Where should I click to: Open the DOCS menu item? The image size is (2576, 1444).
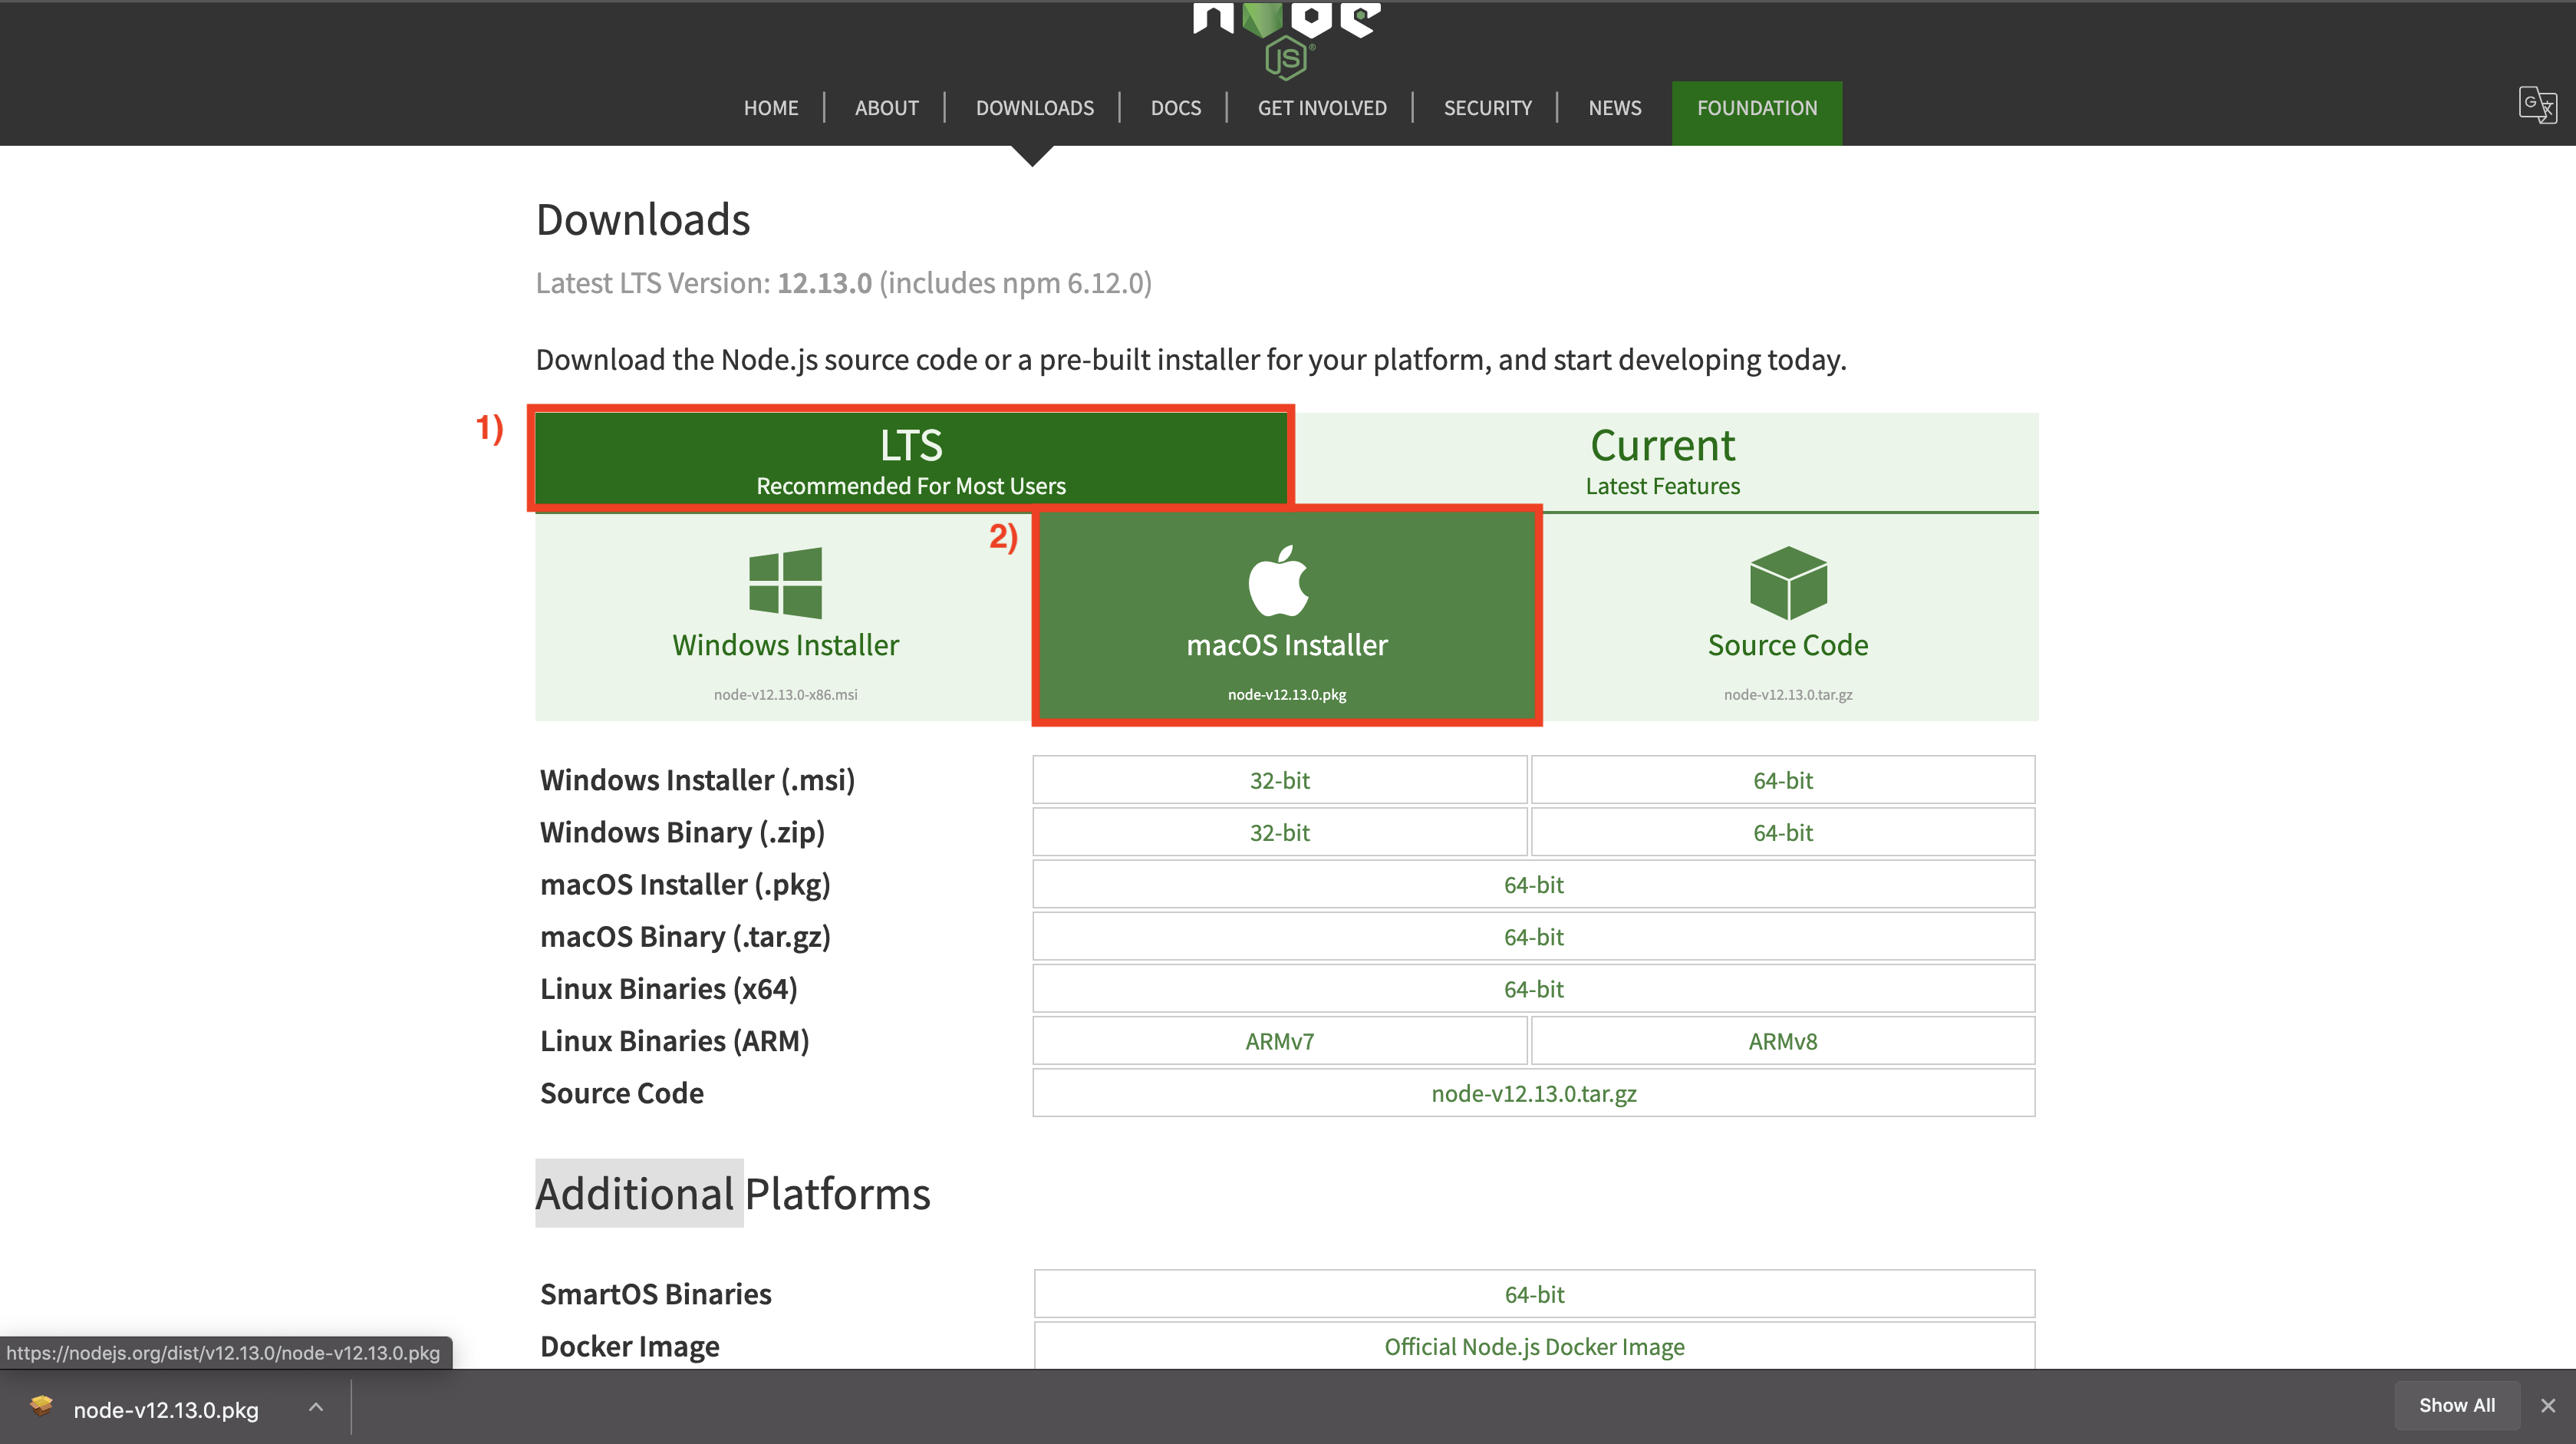point(1175,108)
